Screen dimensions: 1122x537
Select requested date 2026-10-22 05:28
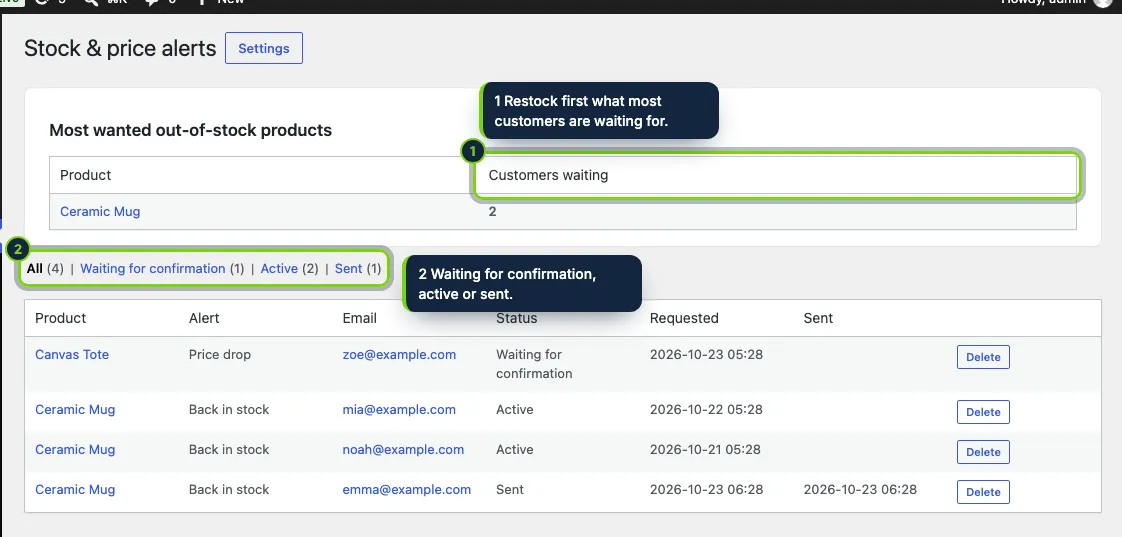point(706,410)
